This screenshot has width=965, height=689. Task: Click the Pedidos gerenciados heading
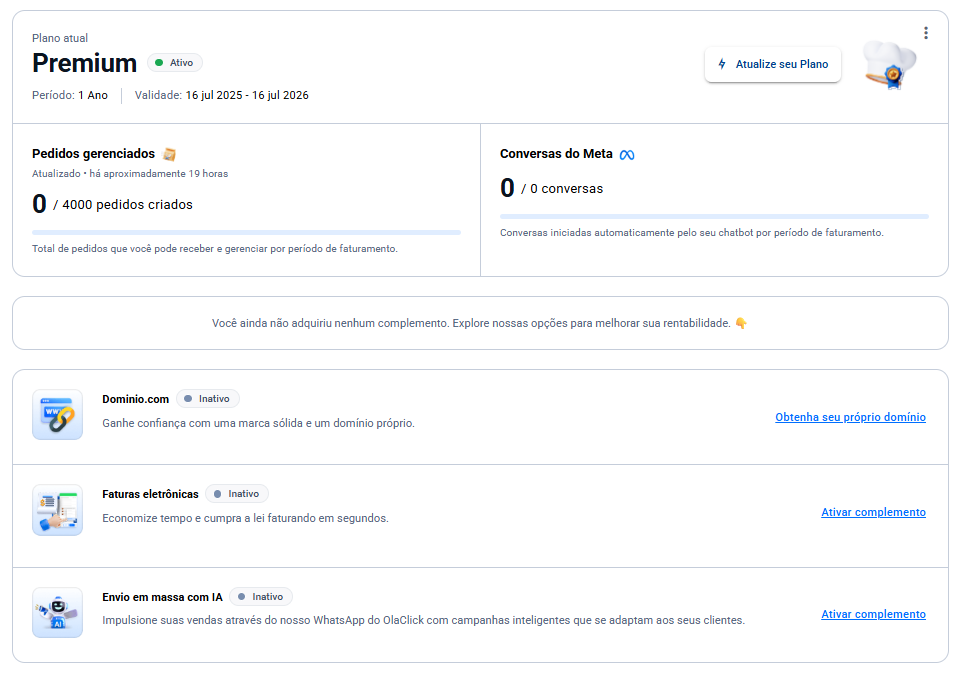click(94, 154)
